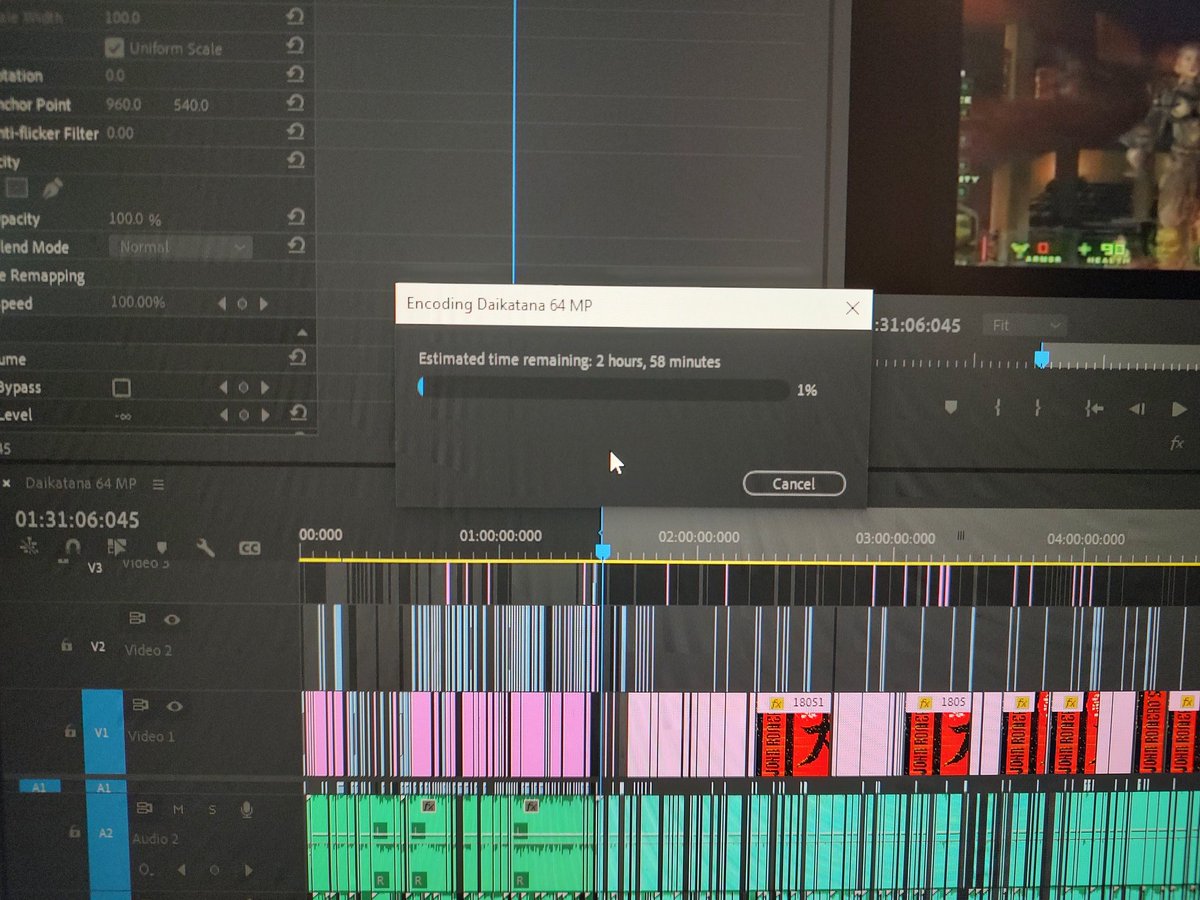Click the Opacity 100.0 % value
The image size is (1200, 900).
[x=135, y=219]
